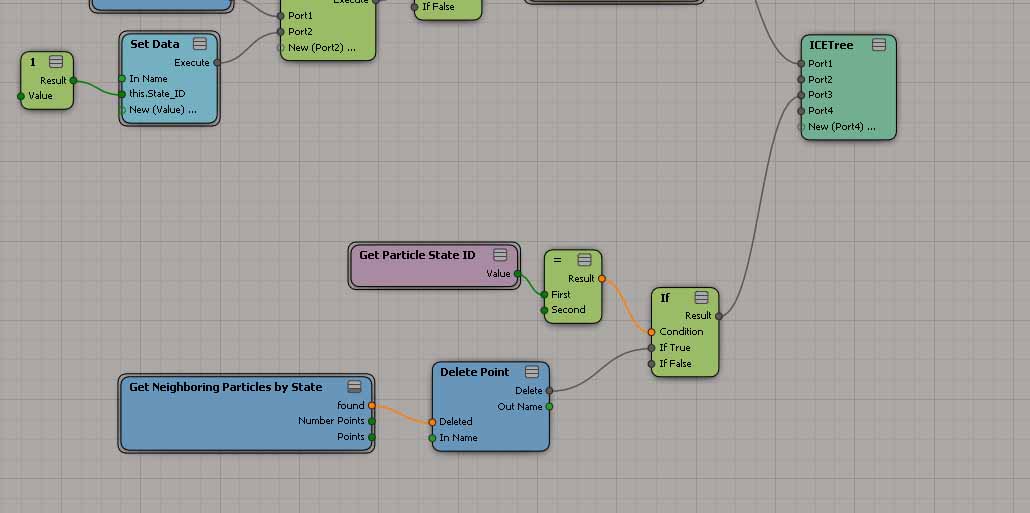Click the Condition input port on If node

[x=651, y=332]
